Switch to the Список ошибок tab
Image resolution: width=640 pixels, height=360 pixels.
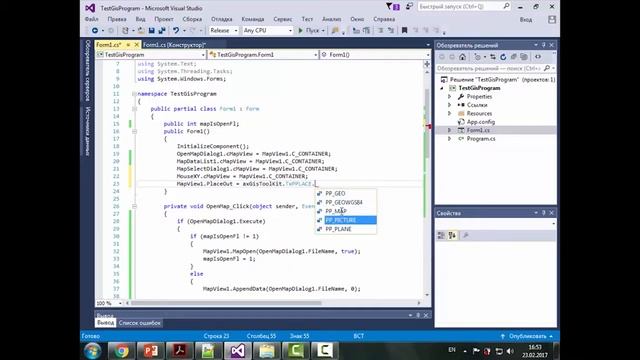tap(140, 323)
